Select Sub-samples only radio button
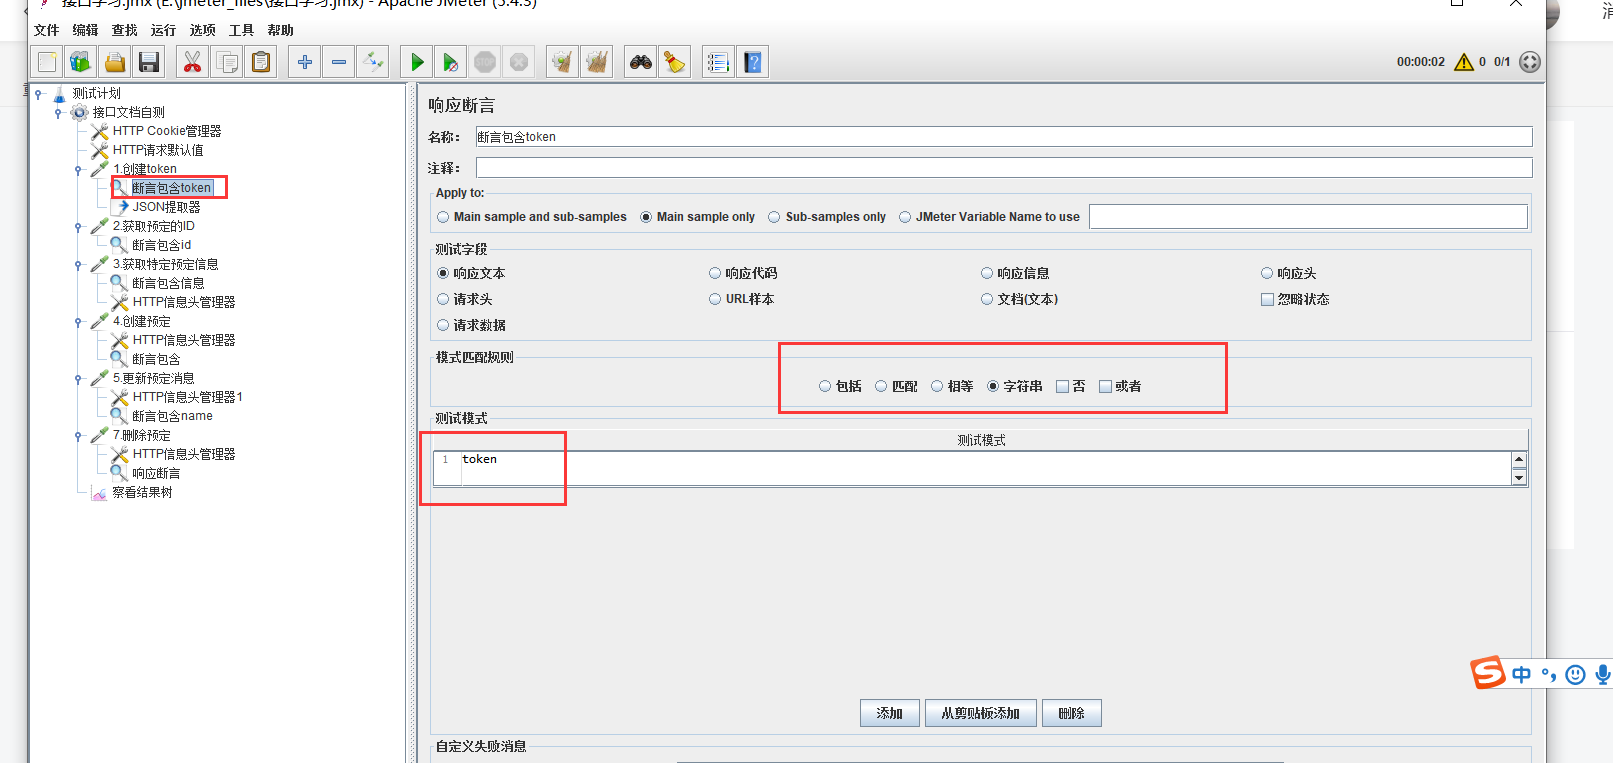Viewport: 1613px width, 763px height. (827, 217)
